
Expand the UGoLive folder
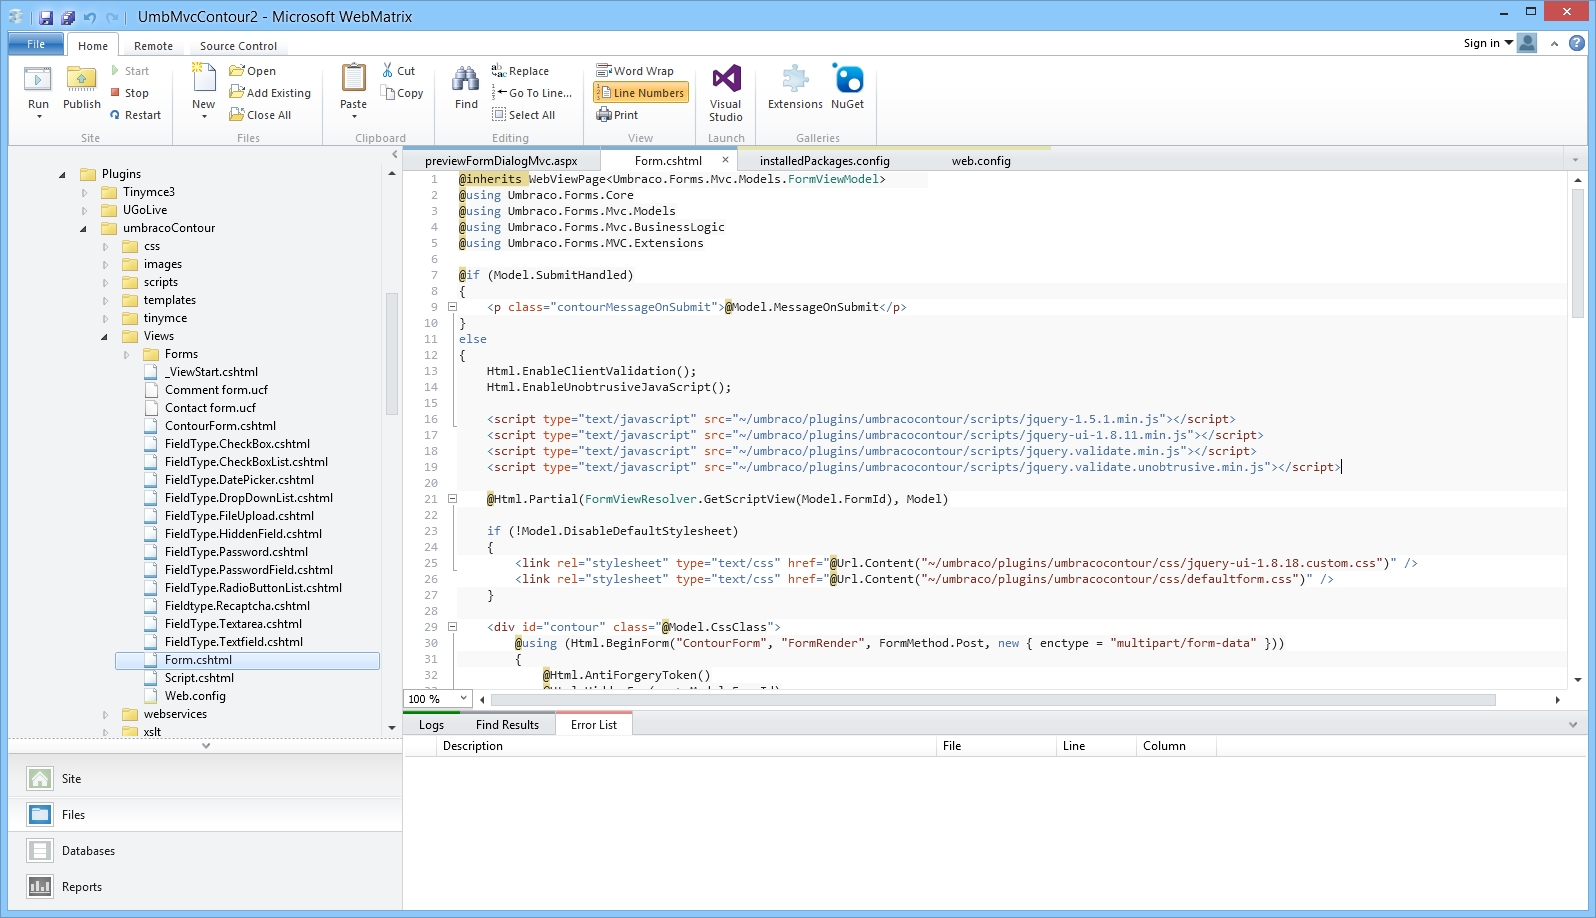[84, 210]
